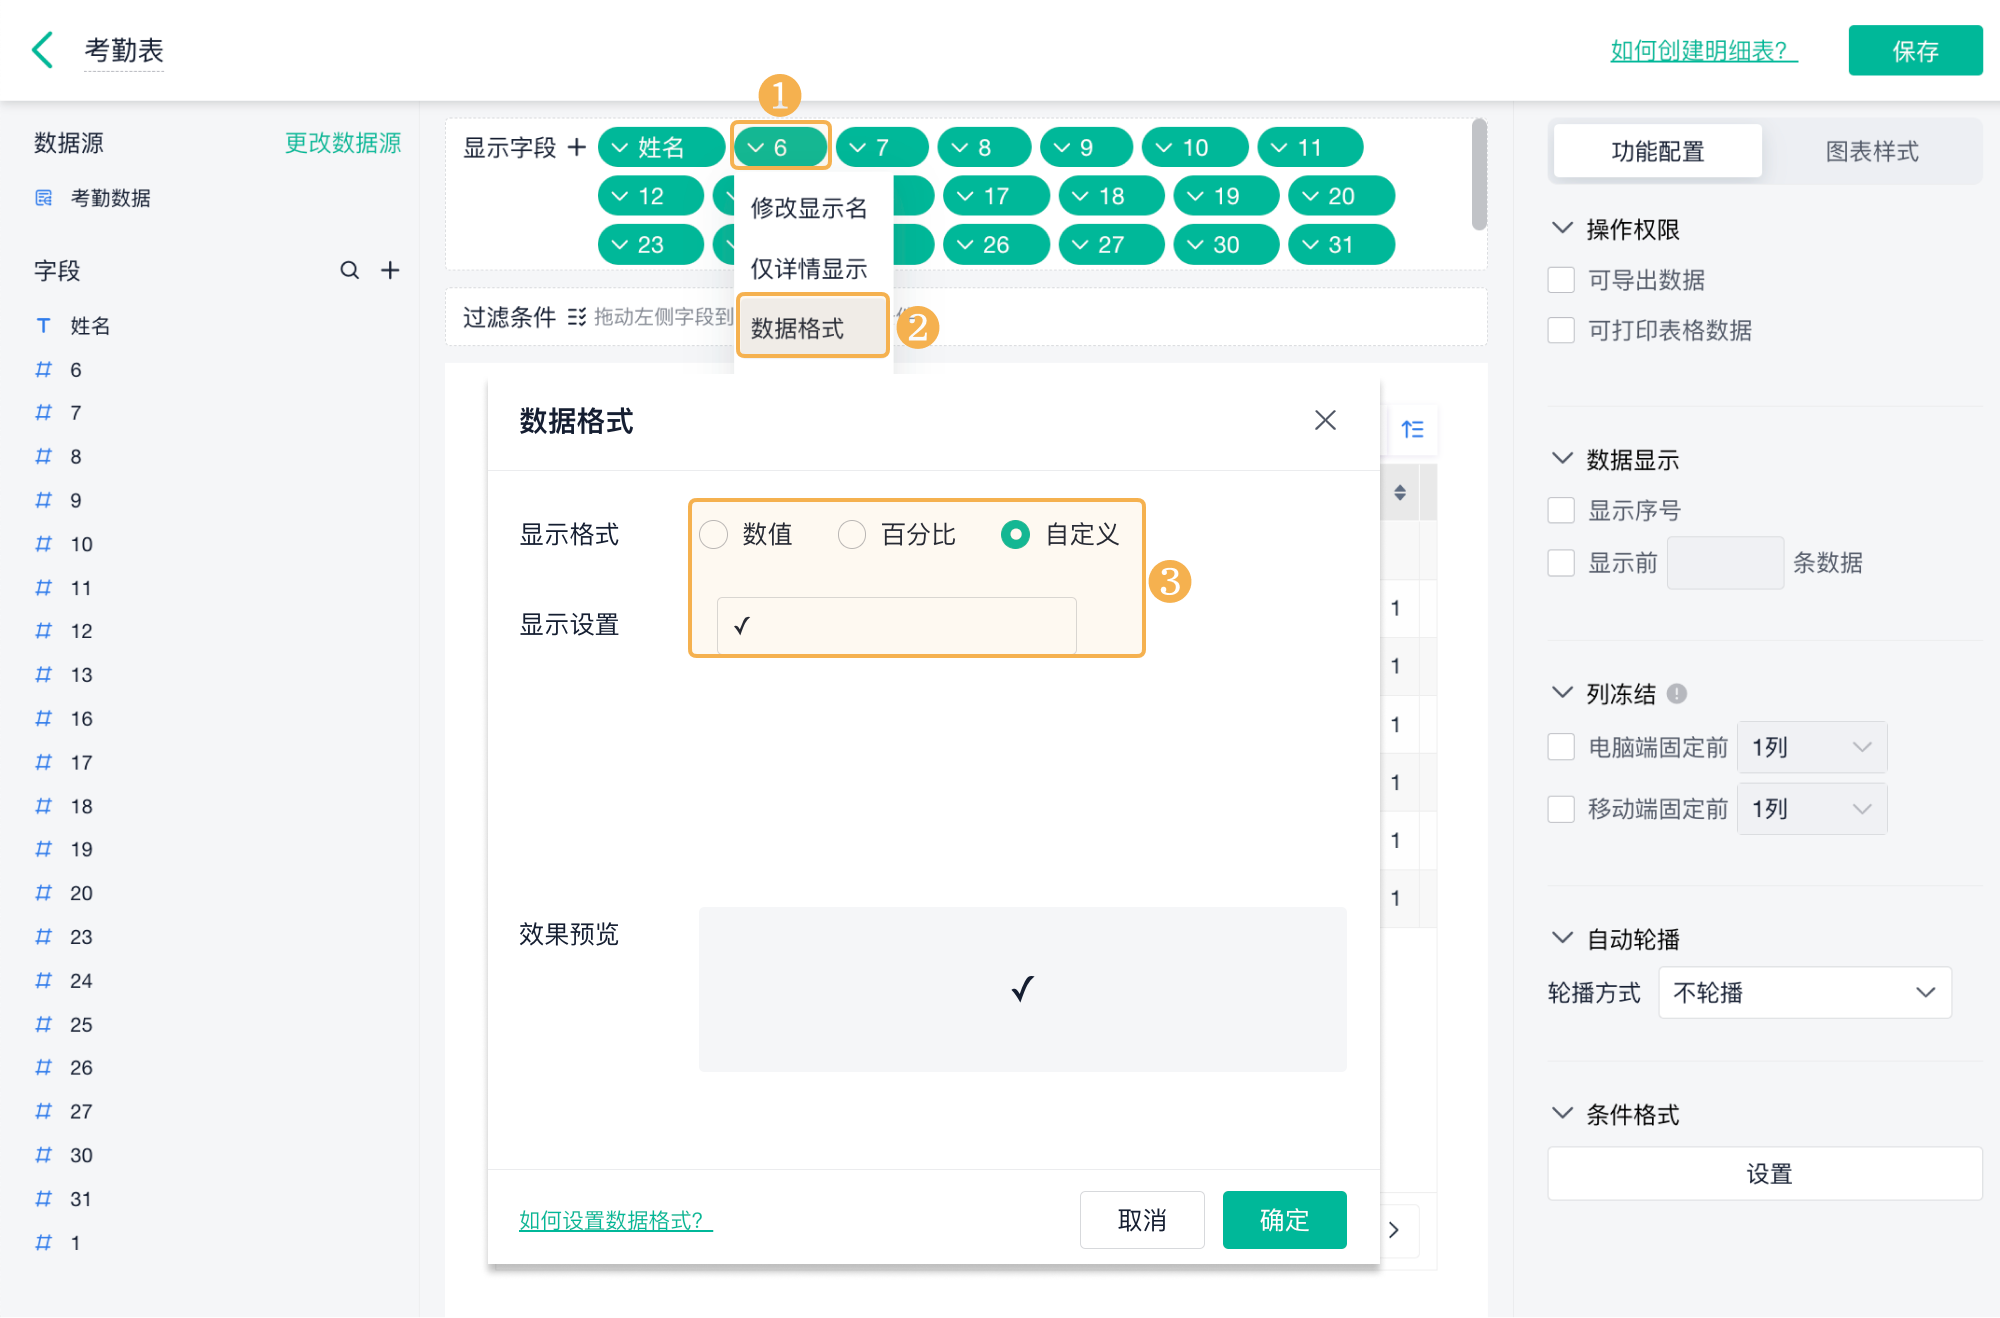Click number icon beside field 9

44,500
